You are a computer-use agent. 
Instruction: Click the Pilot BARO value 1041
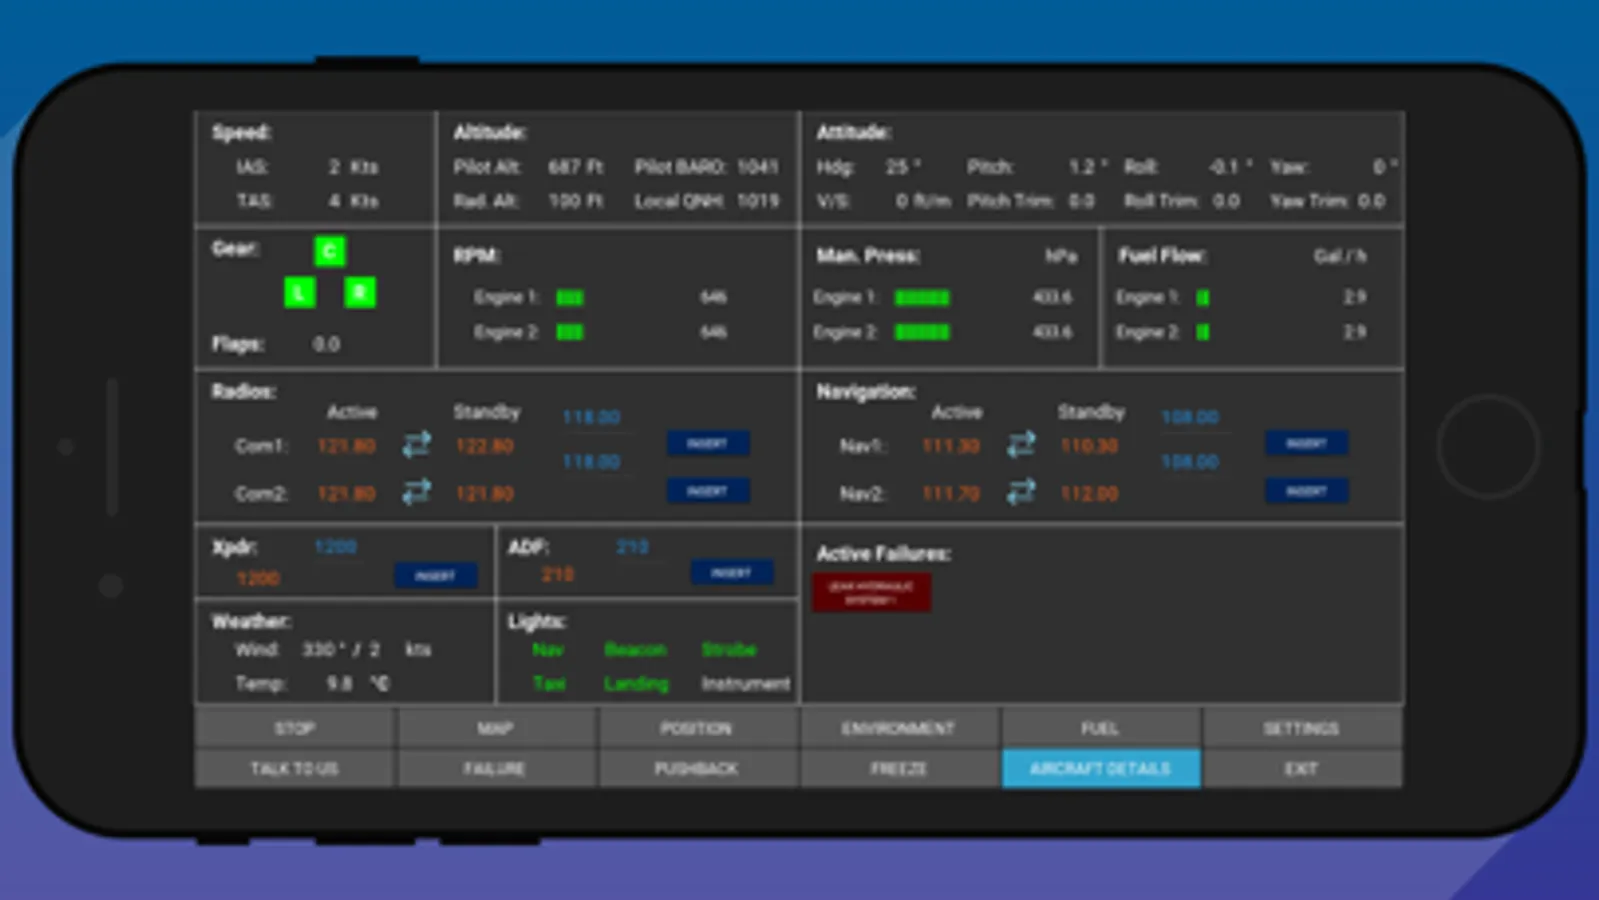pyautogui.click(x=758, y=167)
